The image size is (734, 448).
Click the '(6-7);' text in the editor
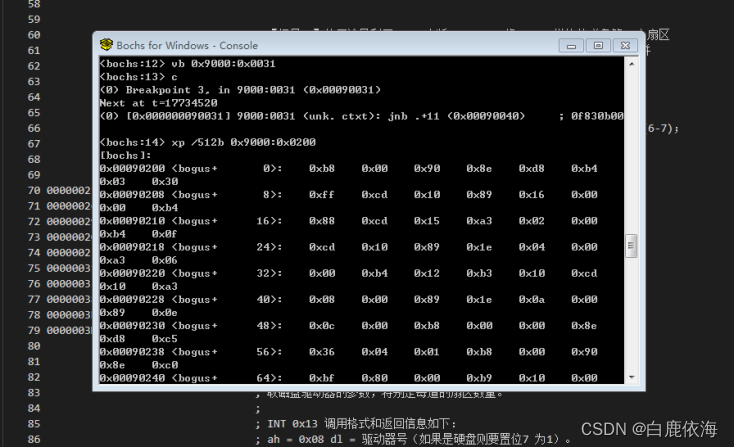663,128
